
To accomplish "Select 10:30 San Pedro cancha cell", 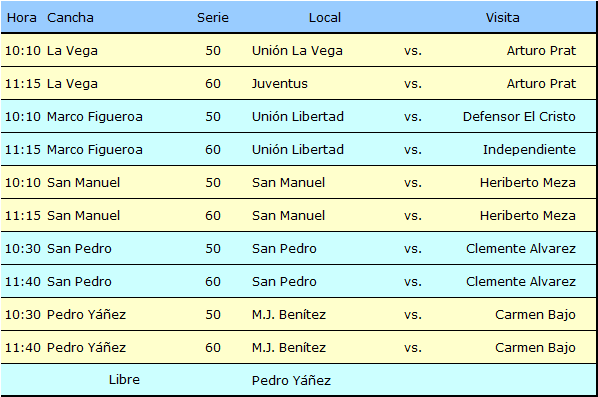I will tap(79, 248).
